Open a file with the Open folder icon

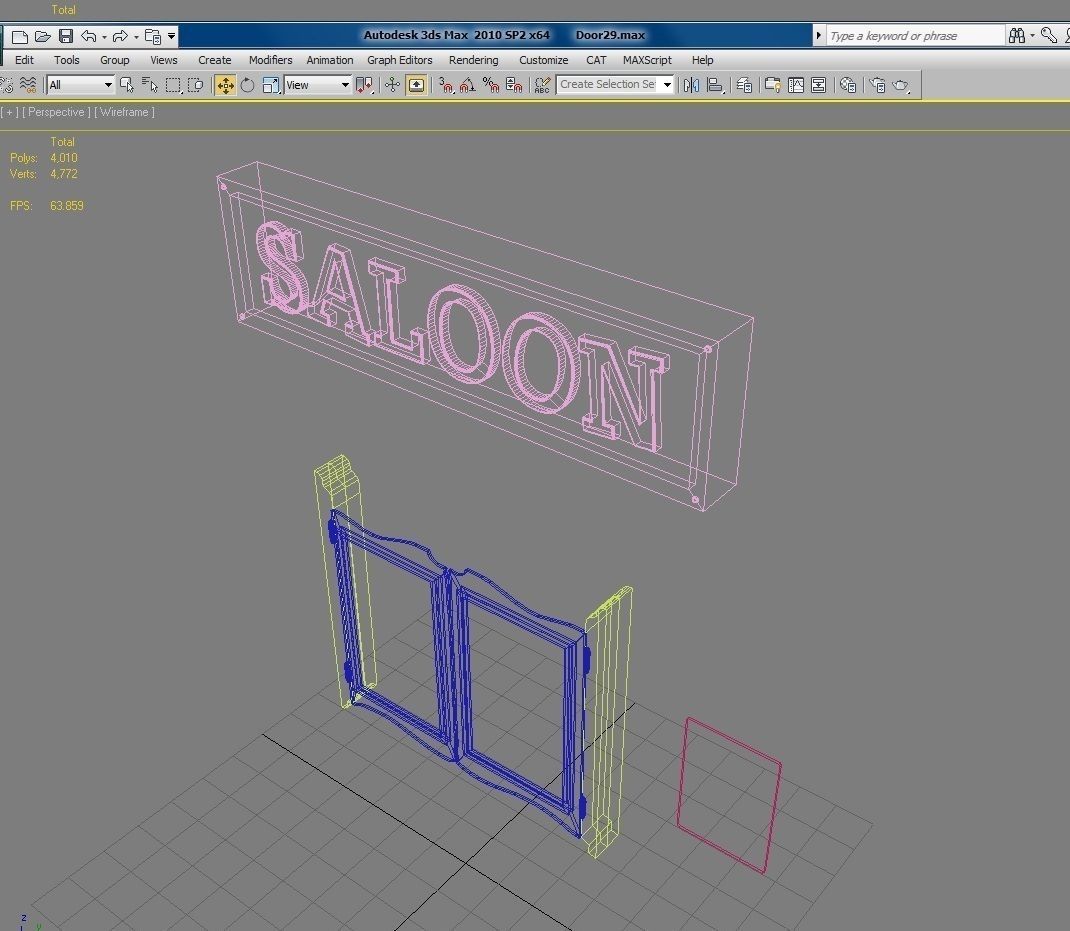(42, 36)
